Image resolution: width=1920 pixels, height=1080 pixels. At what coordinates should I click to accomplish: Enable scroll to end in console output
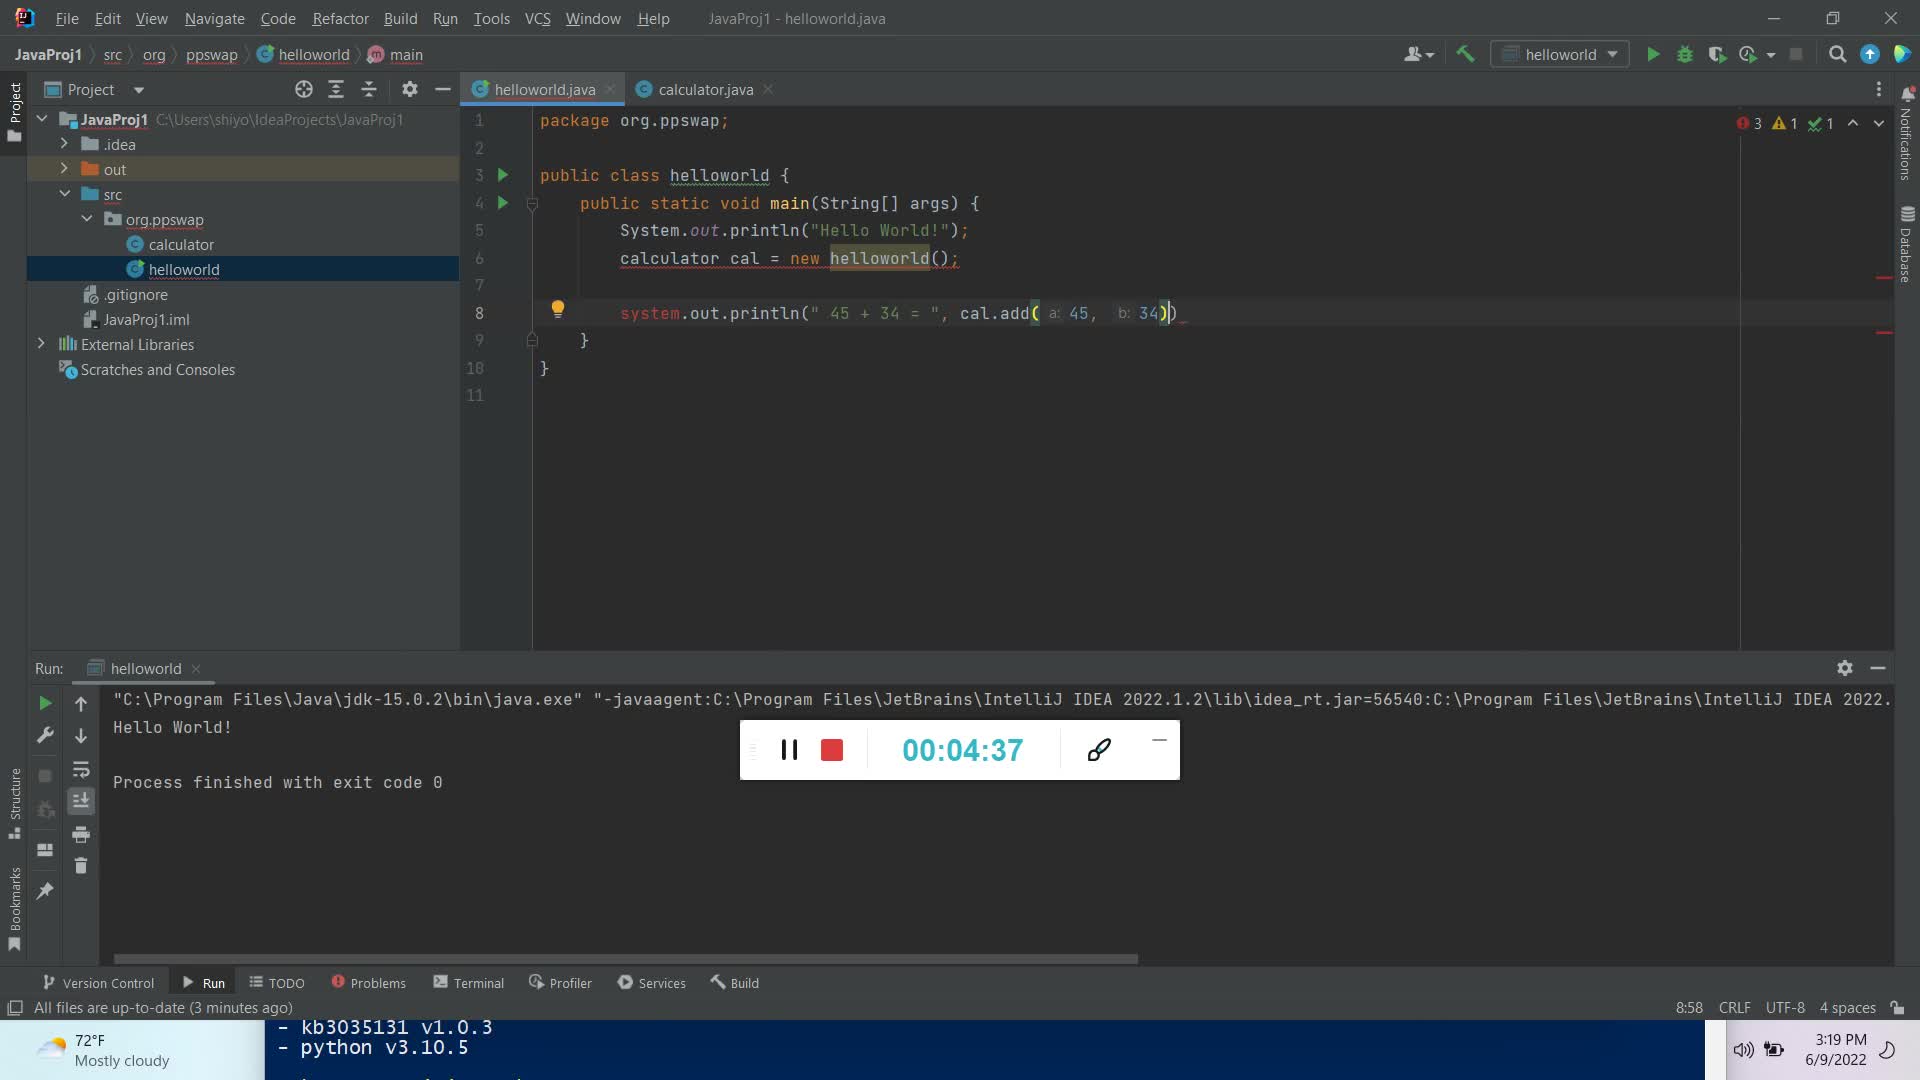[81, 800]
